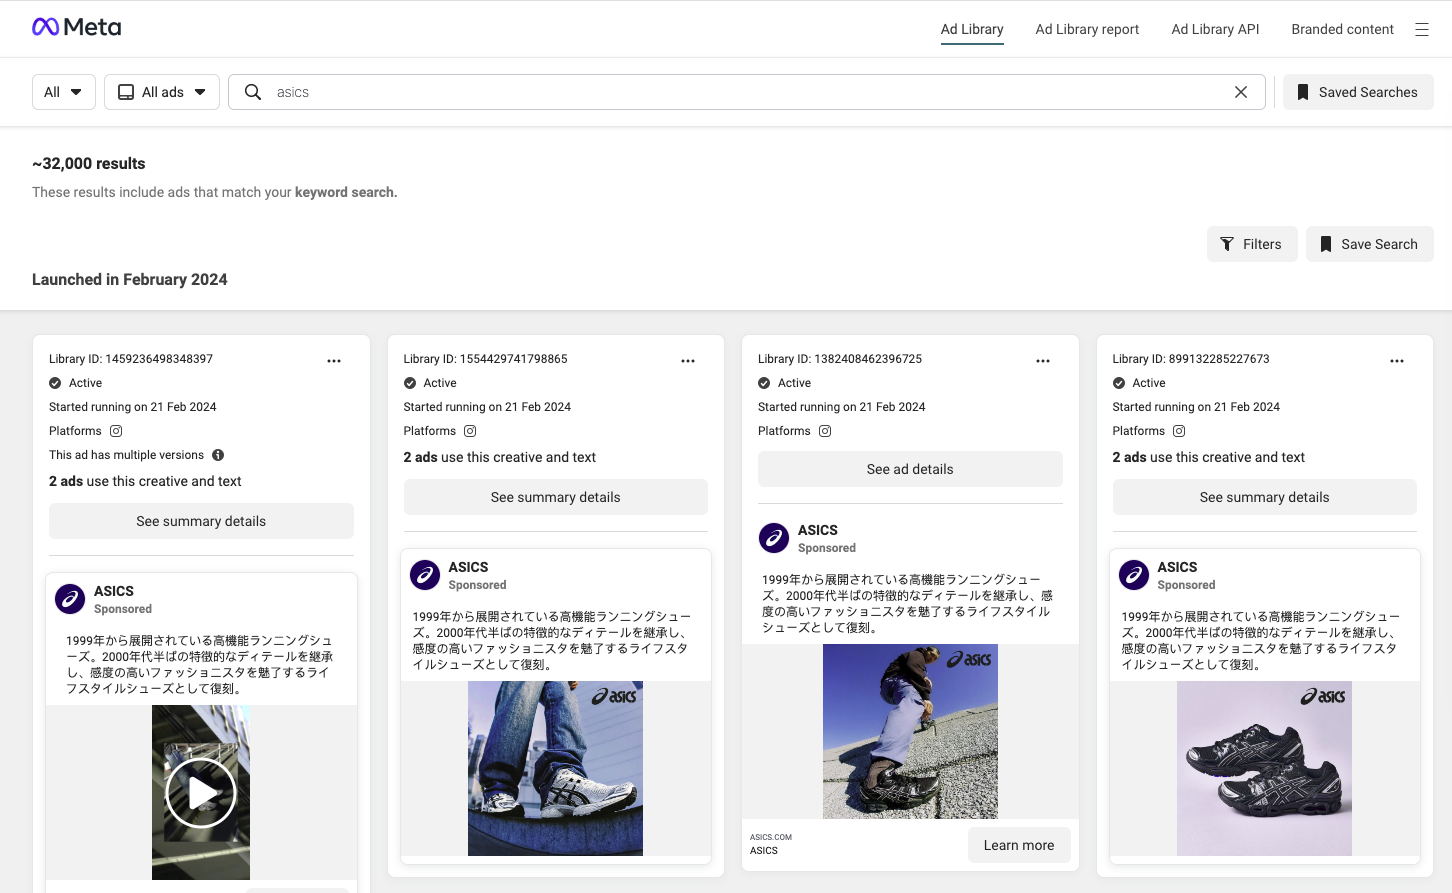Click Instagram platform icon on ad 1554429741798865
Viewport: 1452px width, 893px height.
470,431
